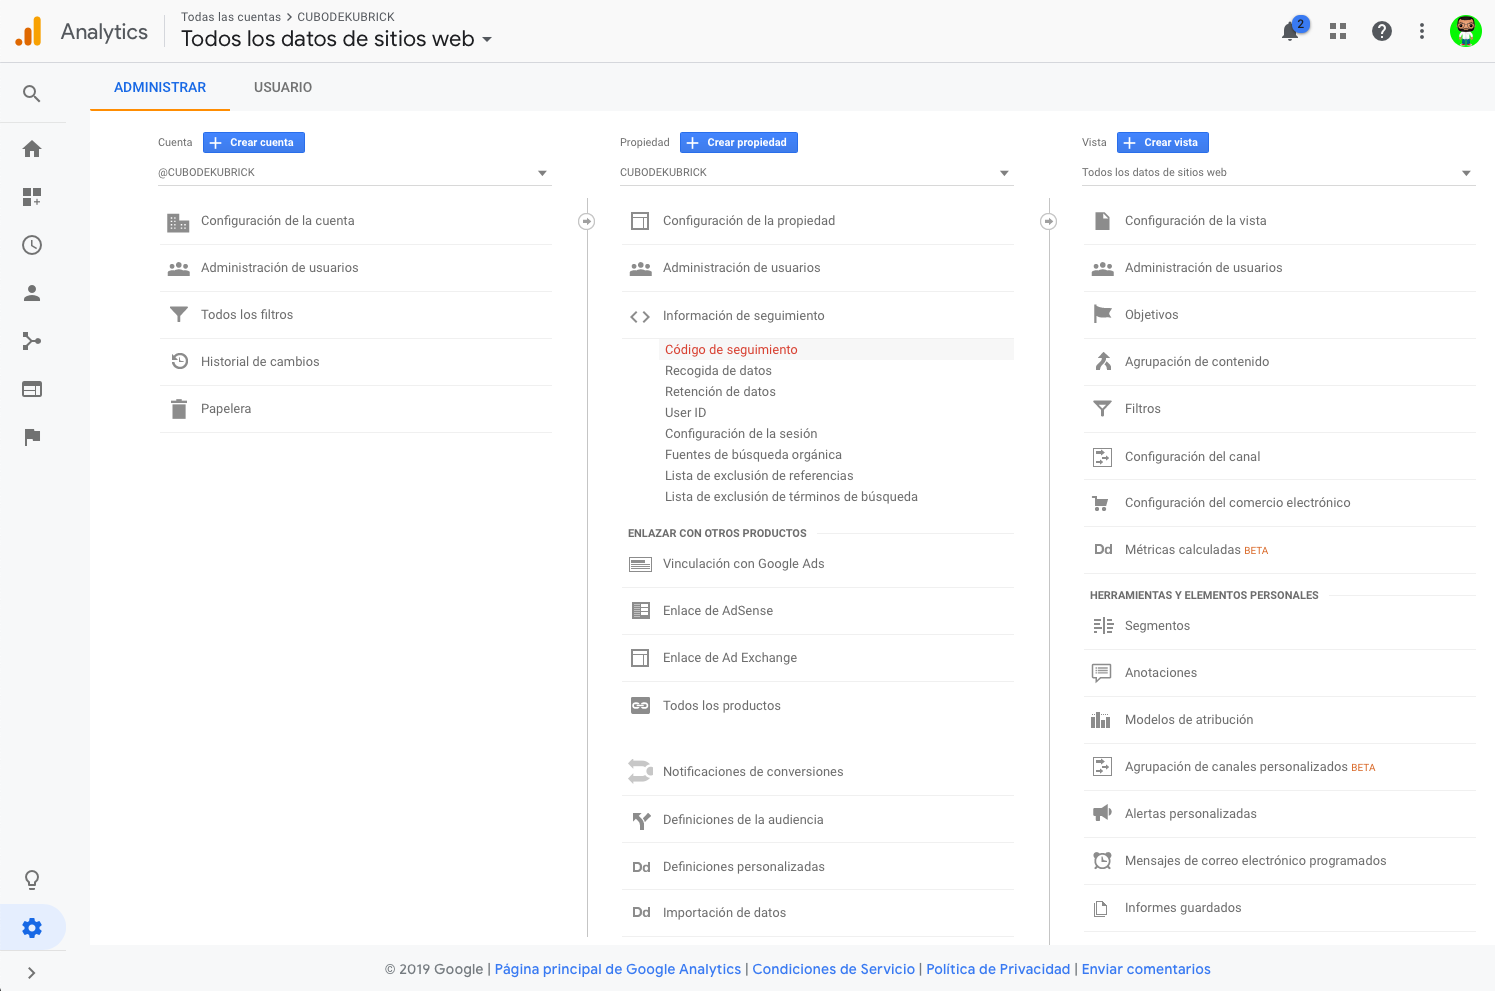Screen dimensions: 1495x991
Task: Select Retención de datos submenu item
Action: 720,392
